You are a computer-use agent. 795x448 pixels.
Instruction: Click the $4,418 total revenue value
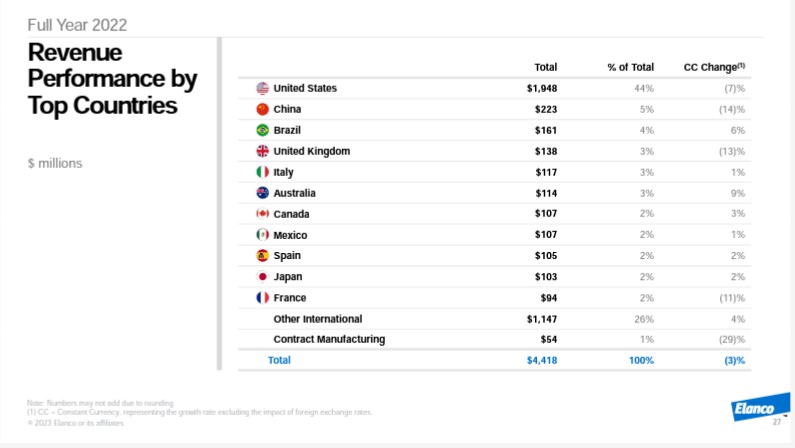click(x=541, y=360)
